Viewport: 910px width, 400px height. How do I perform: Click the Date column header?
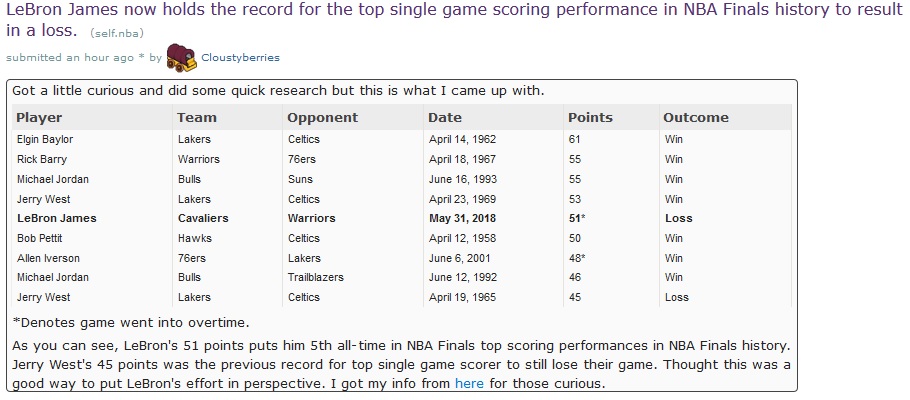coord(445,117)
